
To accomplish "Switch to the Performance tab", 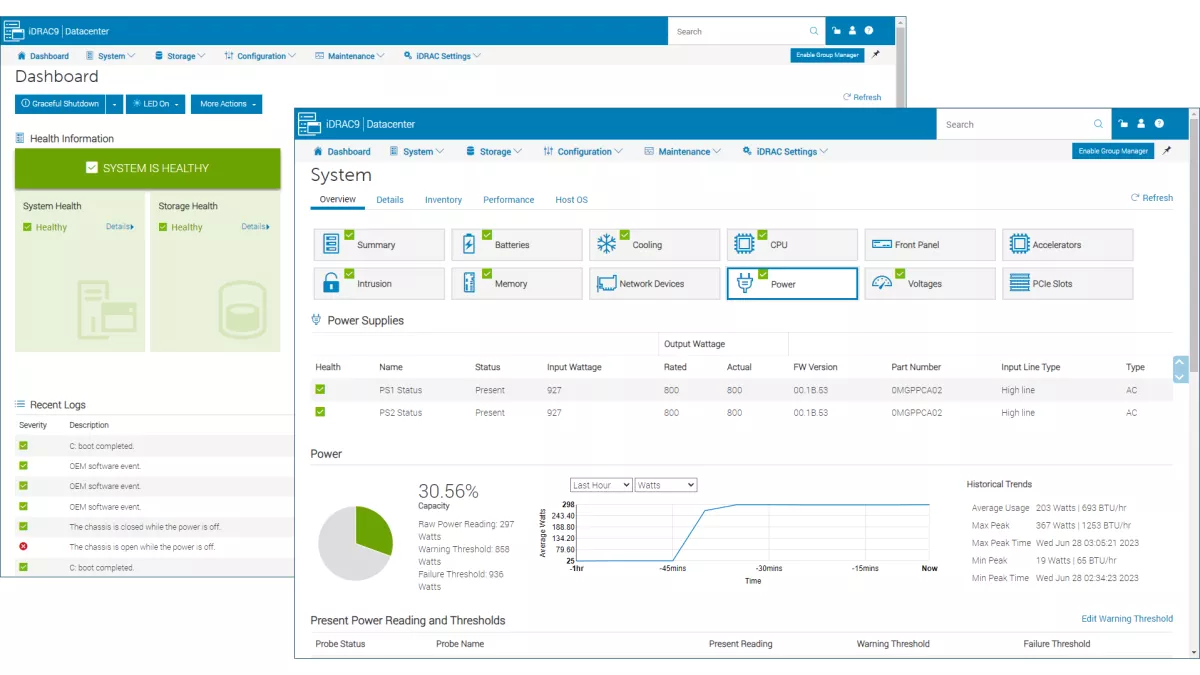I will 509,200.
